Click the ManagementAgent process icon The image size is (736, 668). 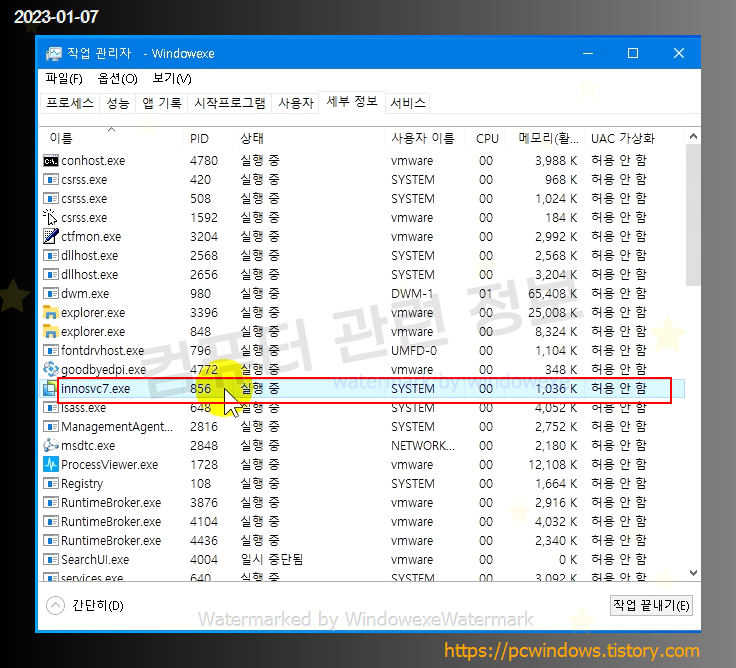tap(51, 427)
